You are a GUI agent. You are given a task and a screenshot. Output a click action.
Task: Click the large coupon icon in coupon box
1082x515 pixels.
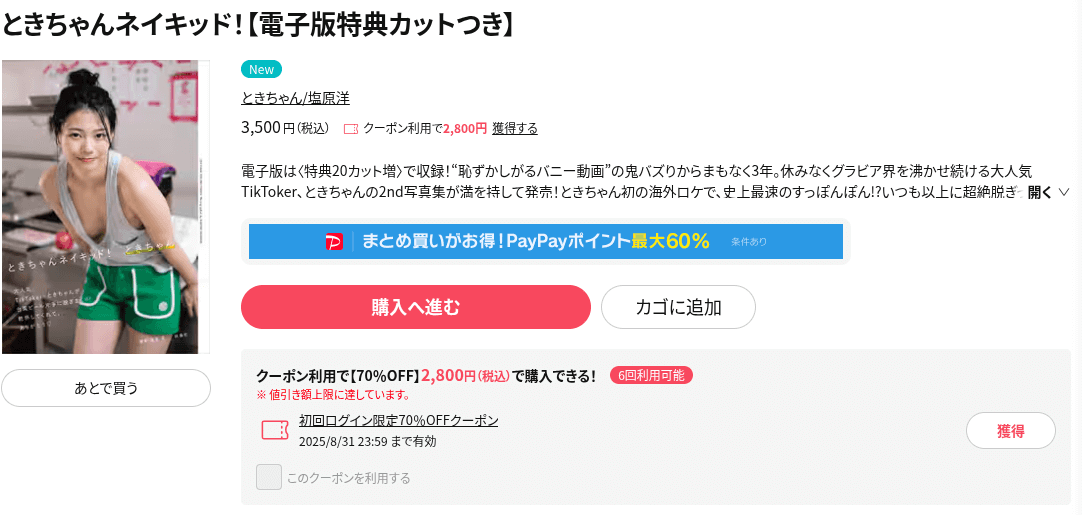(x=275, y=430)
